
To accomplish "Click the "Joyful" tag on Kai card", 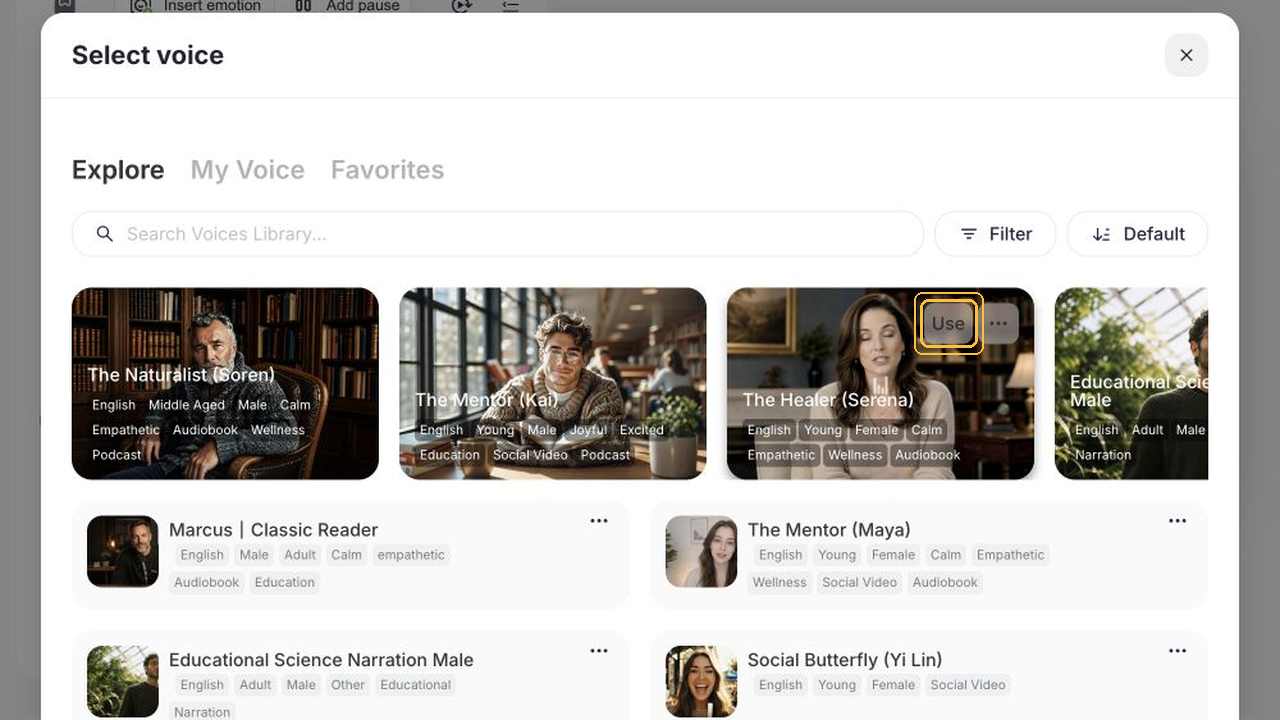I will 589,430.
